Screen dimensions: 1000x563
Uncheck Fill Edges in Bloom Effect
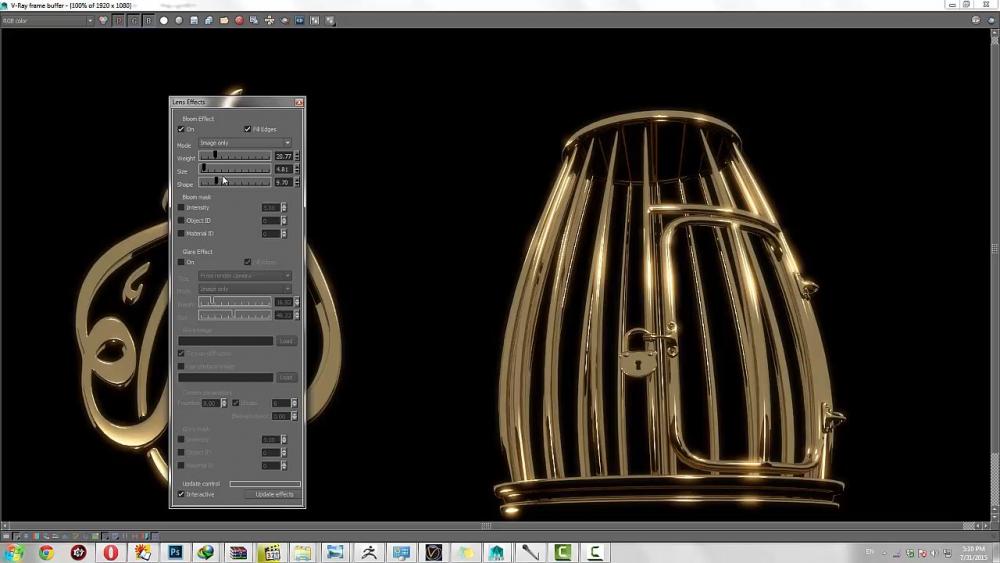(x=247, y=129)
